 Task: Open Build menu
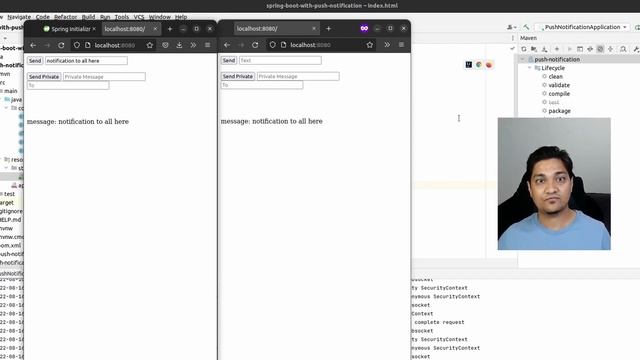(88, 17)
